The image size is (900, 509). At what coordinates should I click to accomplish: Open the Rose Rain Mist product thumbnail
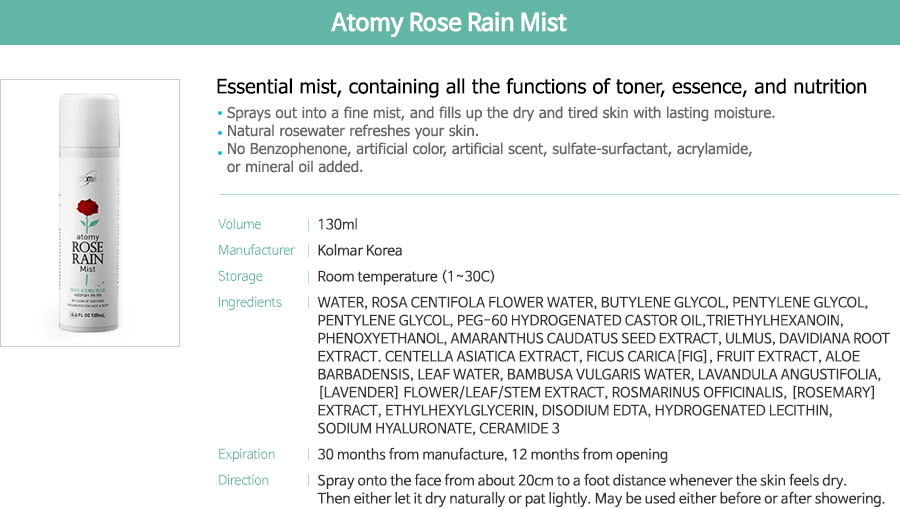(x=90, y=213)
